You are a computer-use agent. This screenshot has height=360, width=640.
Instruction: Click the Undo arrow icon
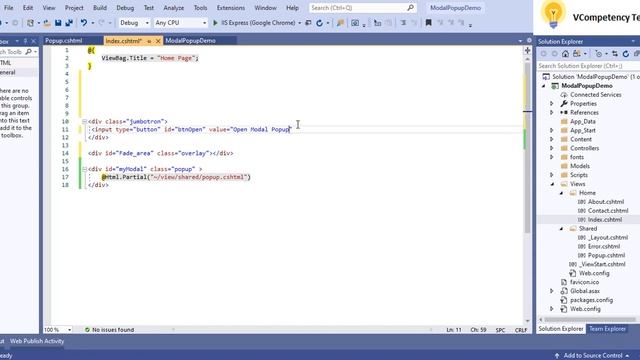[84, 23]
